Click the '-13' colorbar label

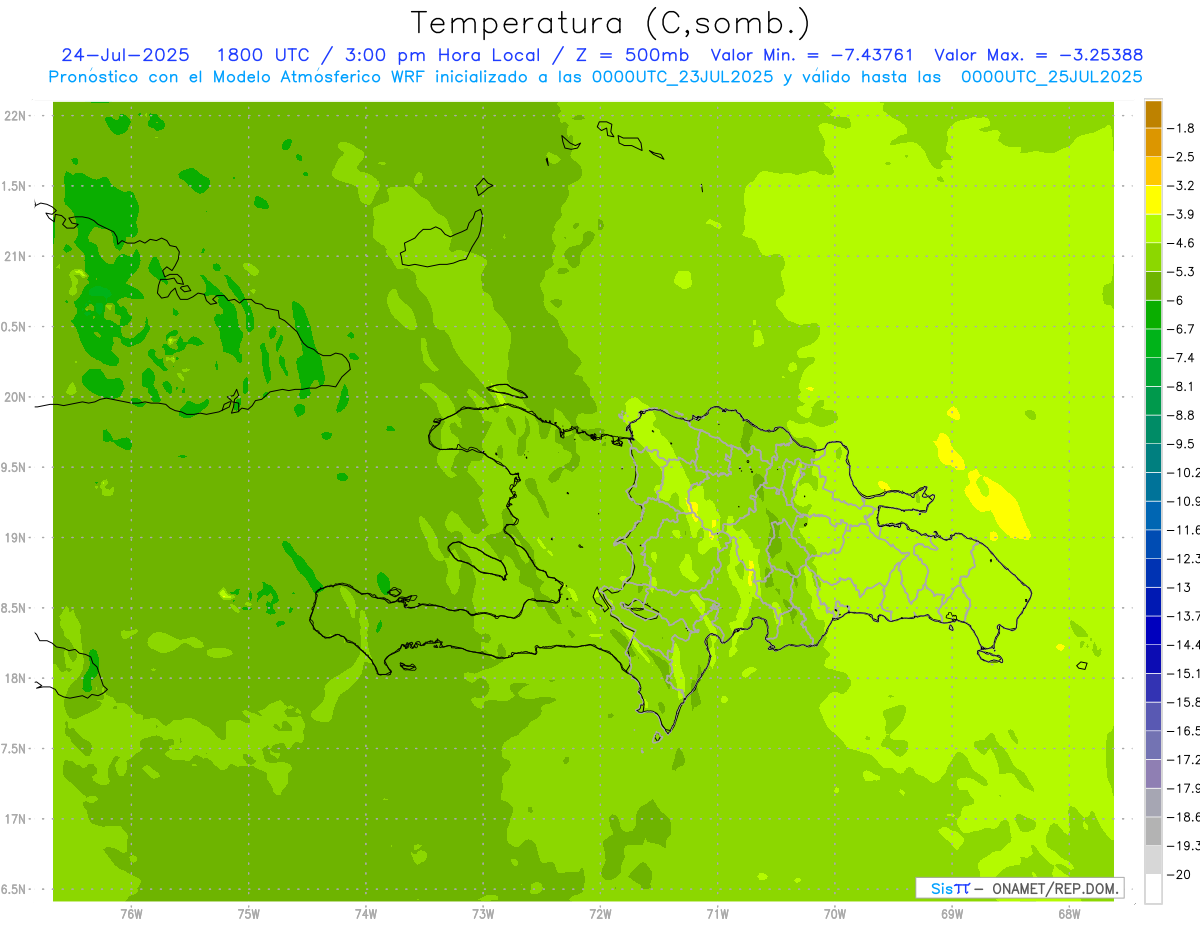(1180, 588)
